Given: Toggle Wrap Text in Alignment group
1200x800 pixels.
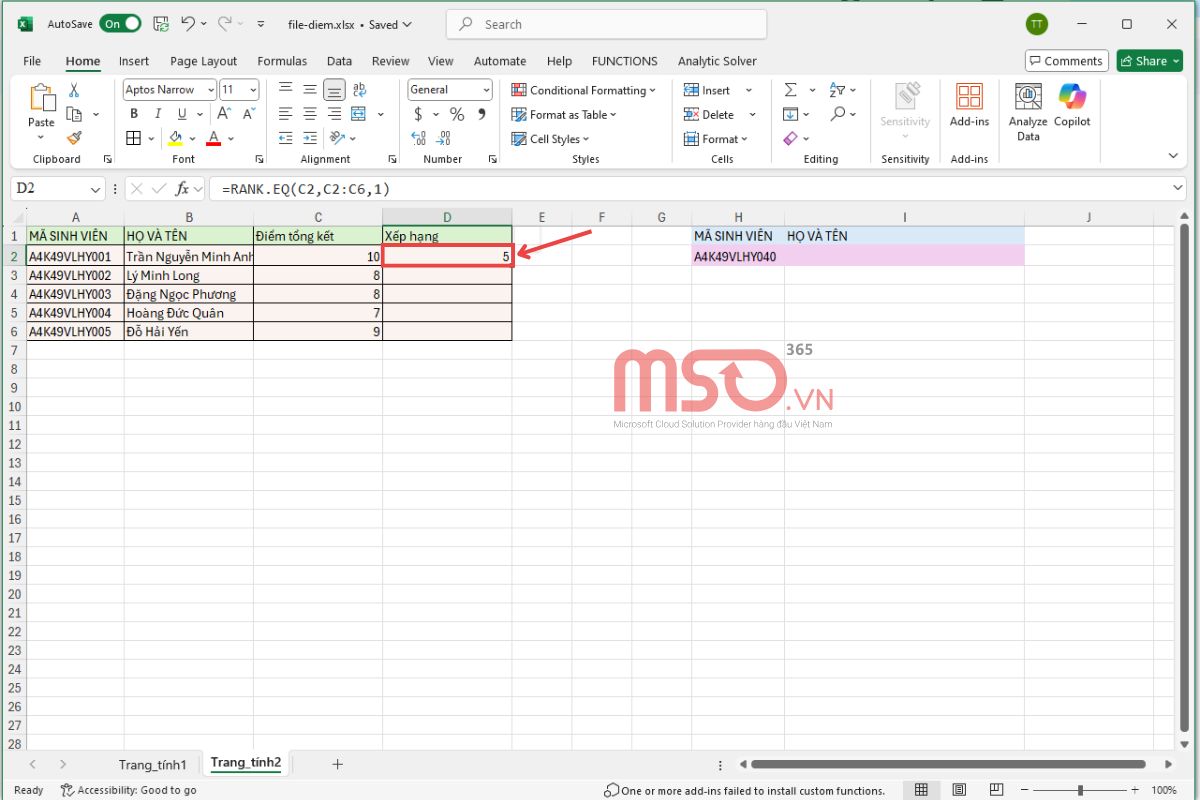Looking at the screenshot, I should coord(358,90).
